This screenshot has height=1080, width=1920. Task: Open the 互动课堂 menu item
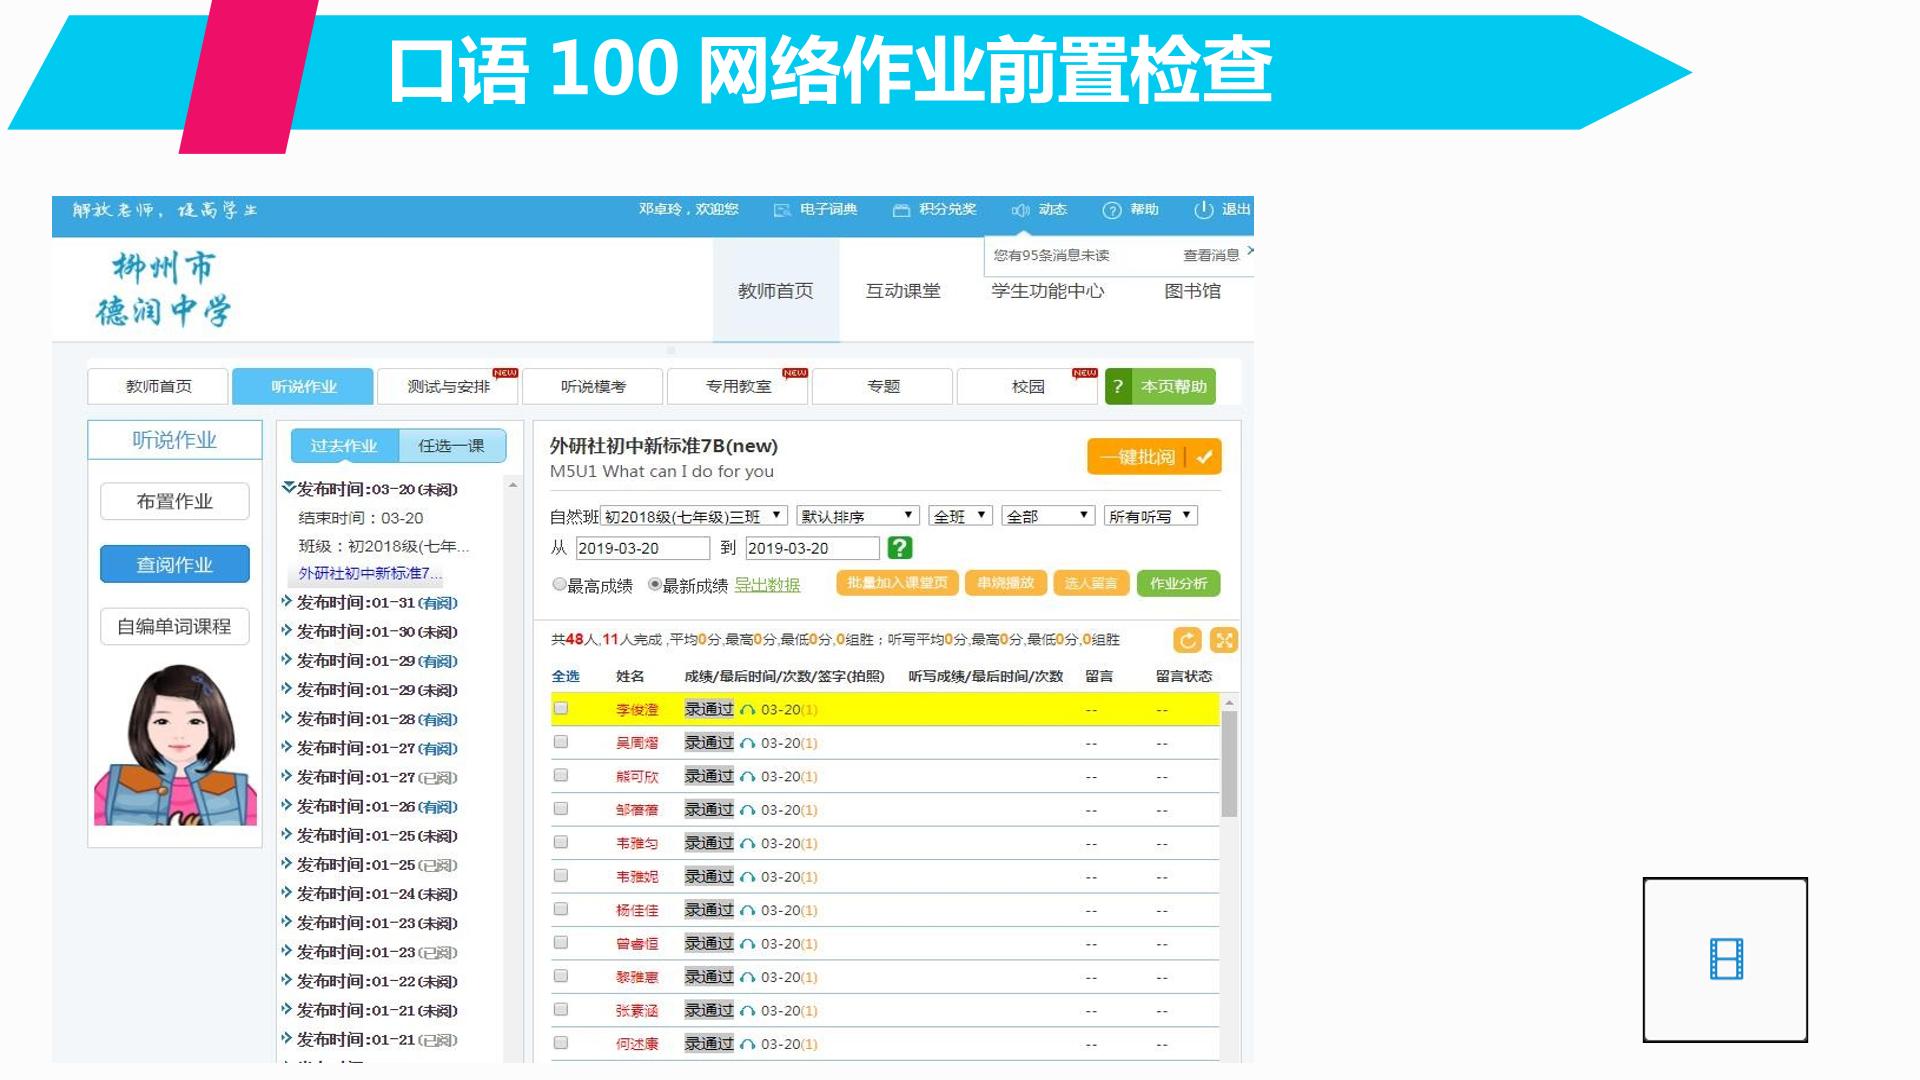[902, 291]
